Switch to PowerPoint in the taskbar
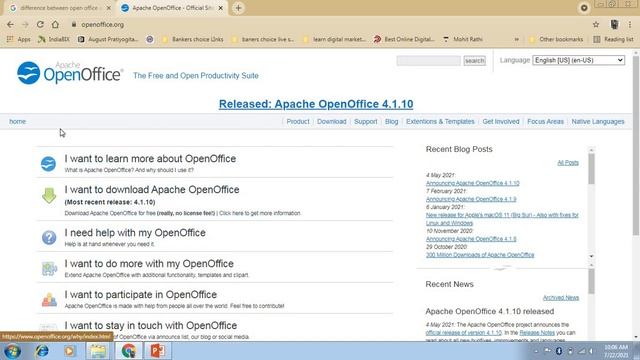The image size is (640, 360). click(x=157, y=351)
